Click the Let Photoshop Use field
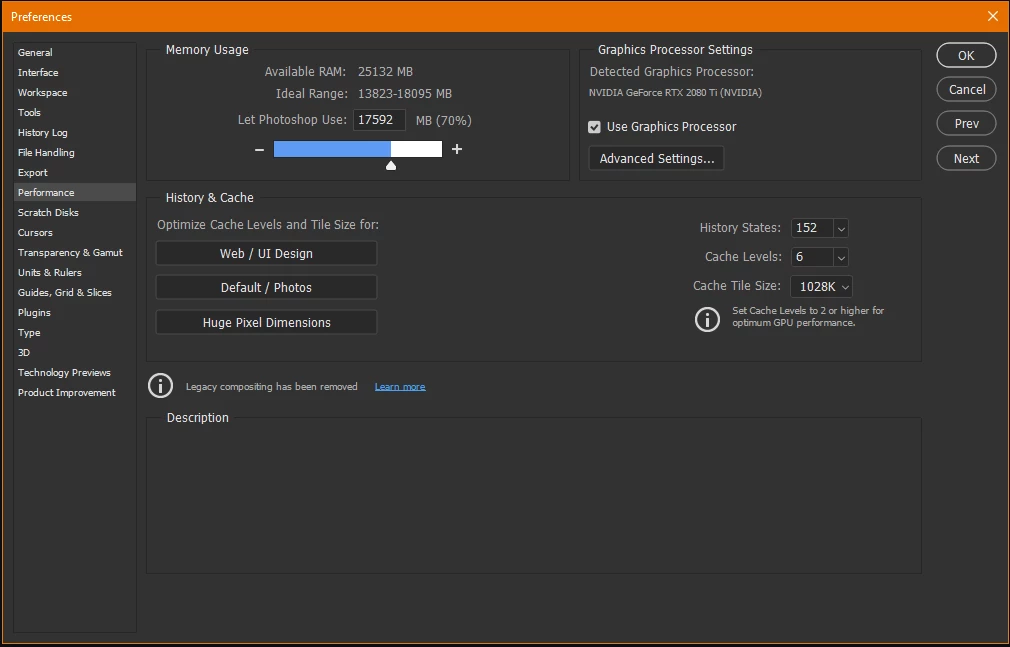The image size is (1010, 647). pyautogui.click(x=379, y=120)
